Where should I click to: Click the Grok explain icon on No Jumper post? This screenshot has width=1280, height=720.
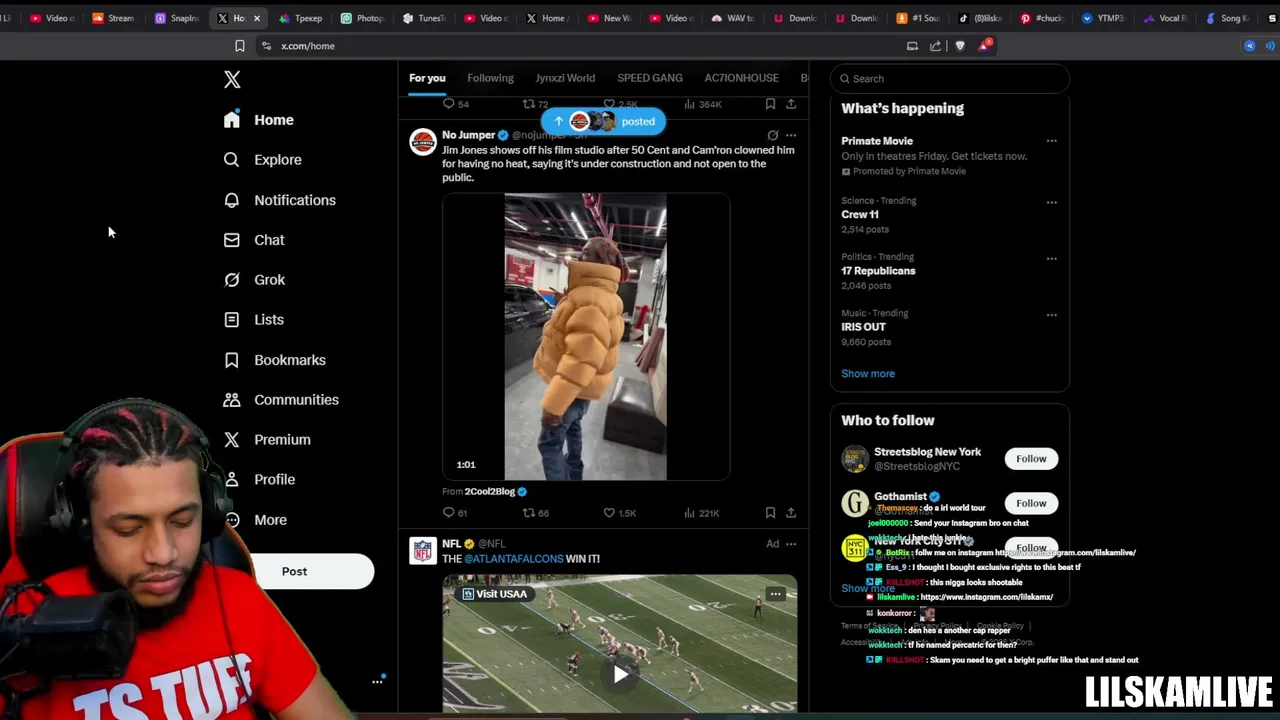pos(772,135)
